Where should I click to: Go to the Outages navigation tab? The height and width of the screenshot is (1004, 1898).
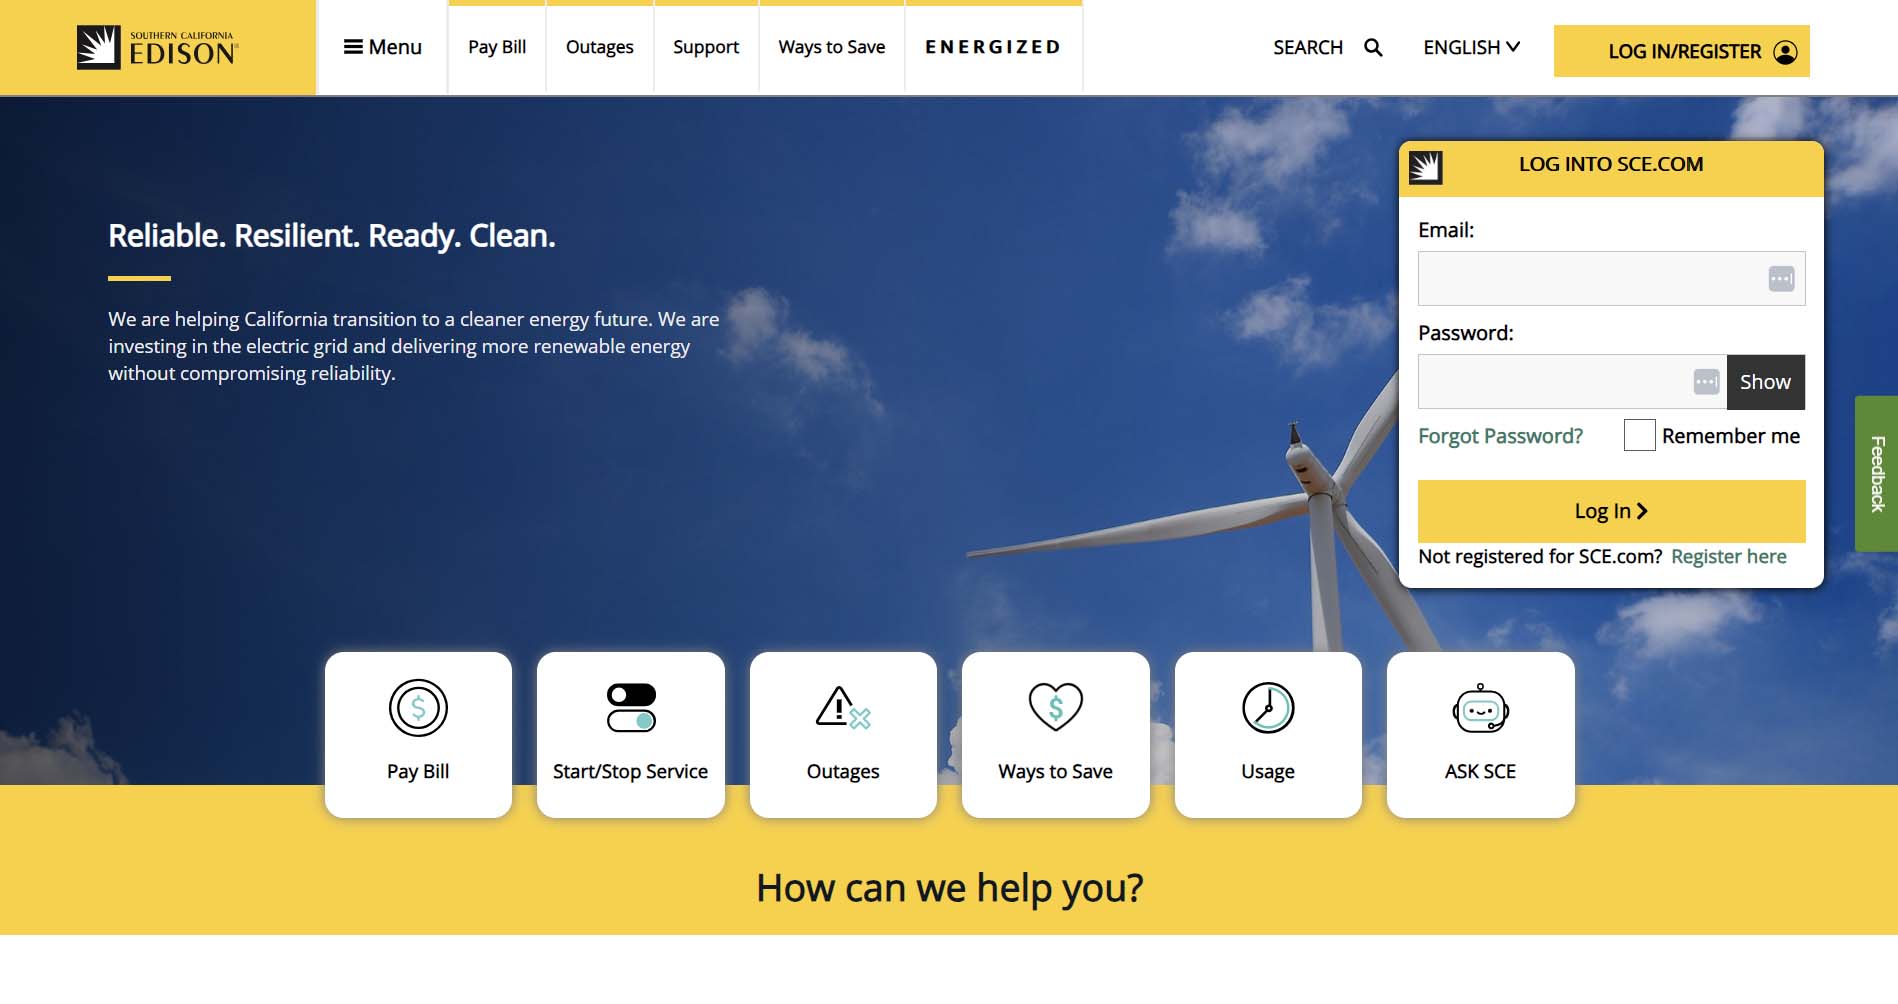pos(600,47)
